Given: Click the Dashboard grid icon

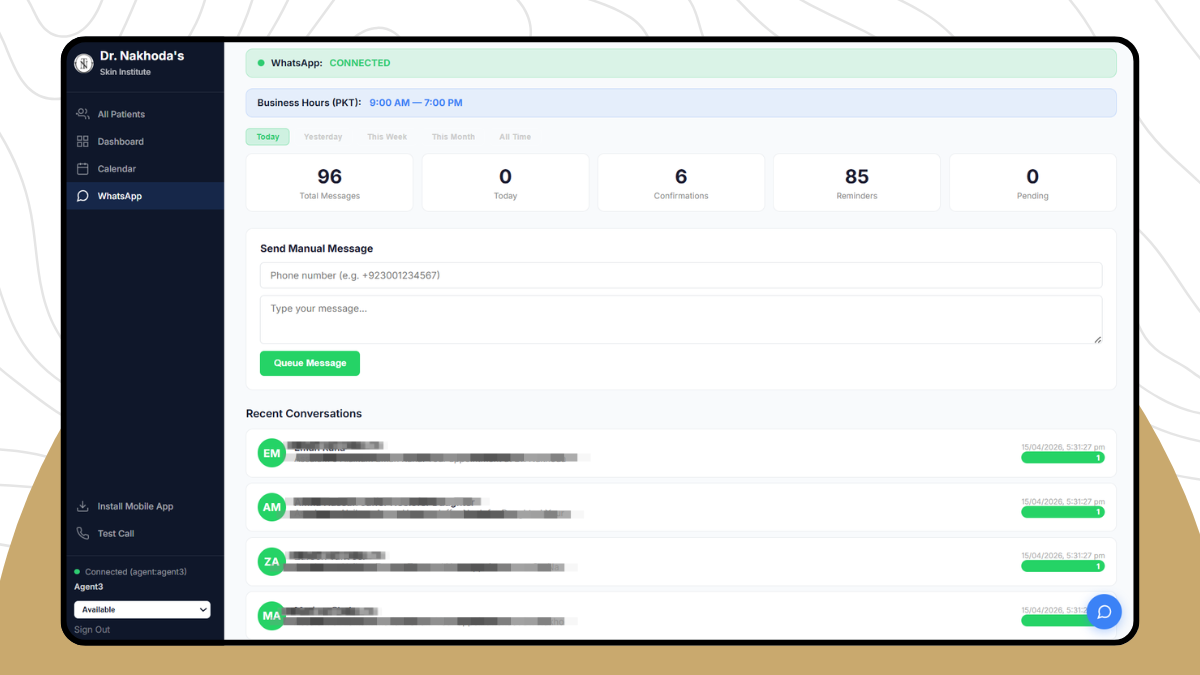Looking at the screenshot, I should point(83,141).
